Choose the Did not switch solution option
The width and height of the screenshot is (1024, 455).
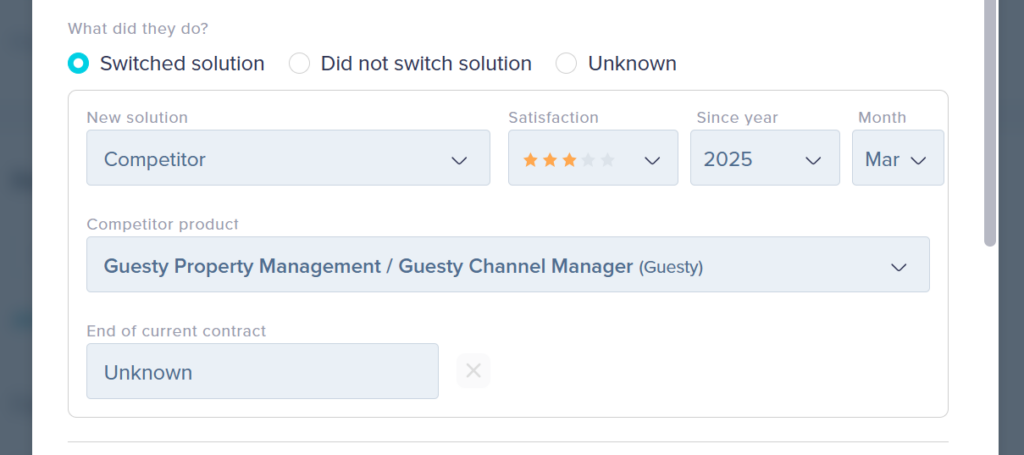pos(299,63)
